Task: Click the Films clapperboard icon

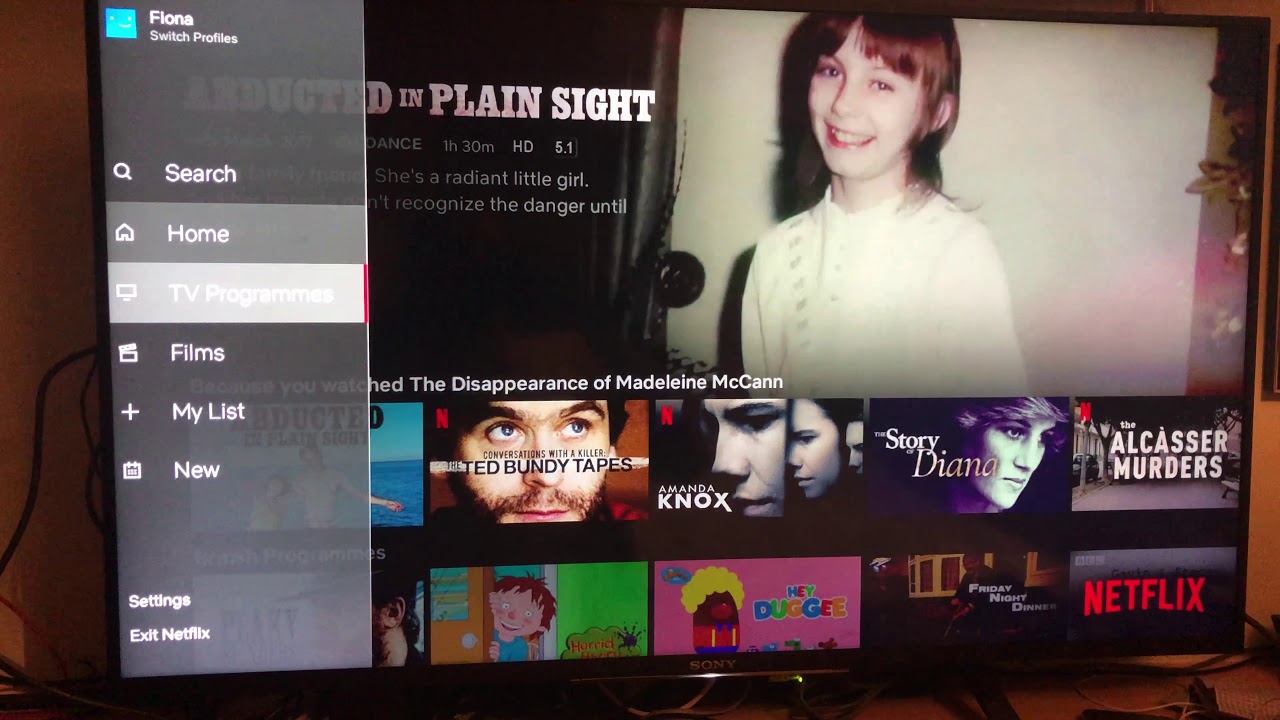Action: 128,352
